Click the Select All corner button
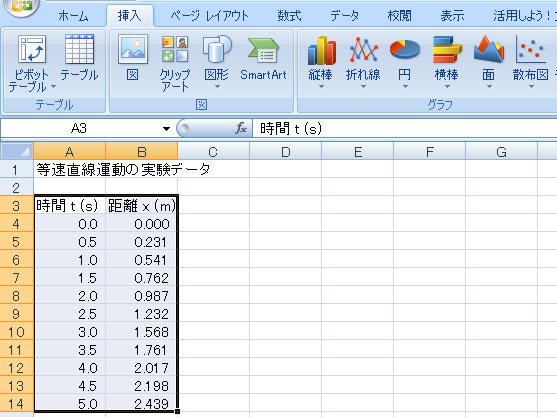The image size is (557, 417). (17, 151)
